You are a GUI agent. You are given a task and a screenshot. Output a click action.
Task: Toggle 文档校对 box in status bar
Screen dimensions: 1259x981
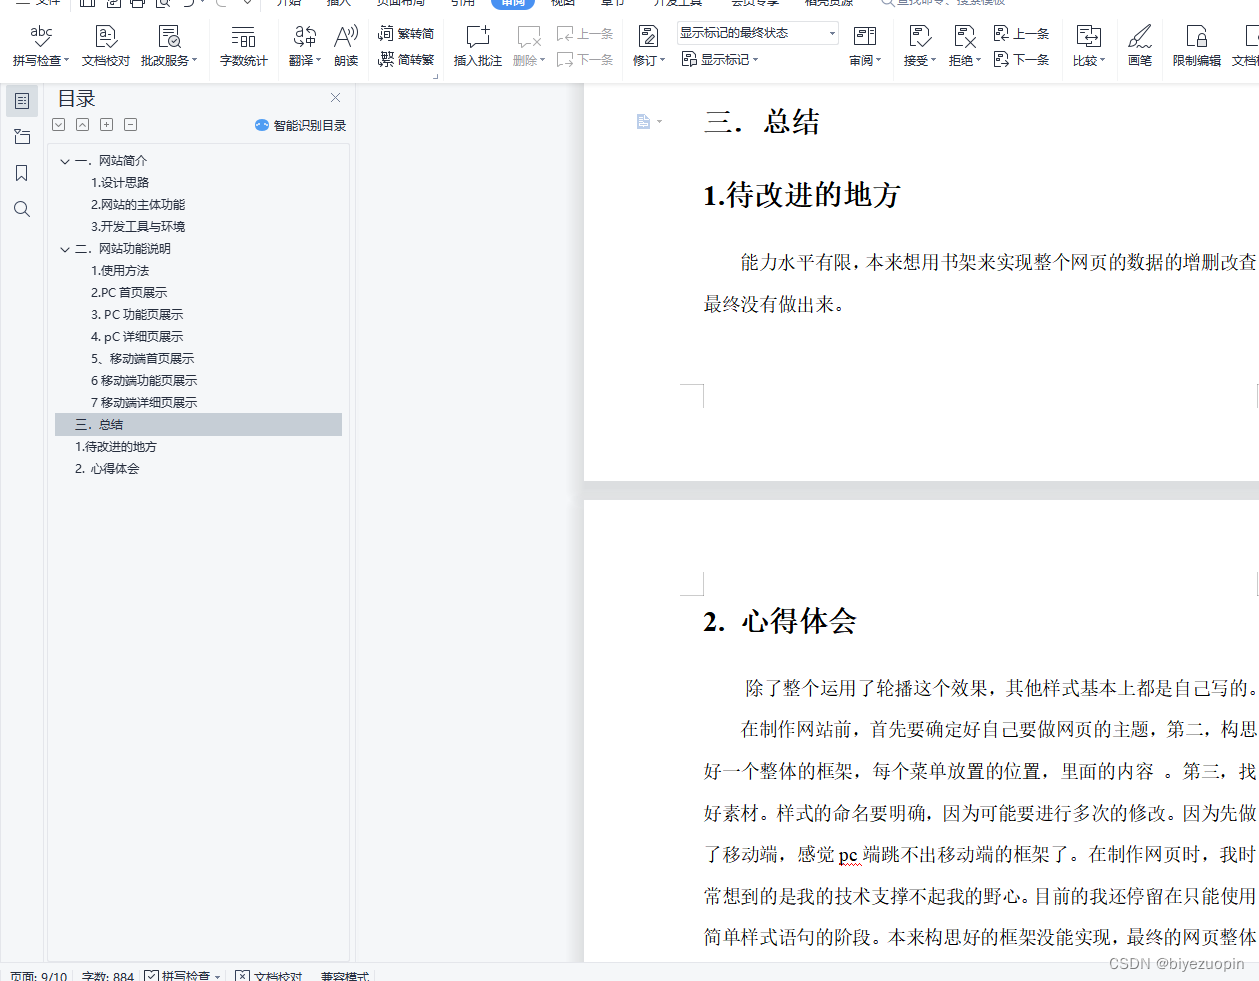point(242,976)
